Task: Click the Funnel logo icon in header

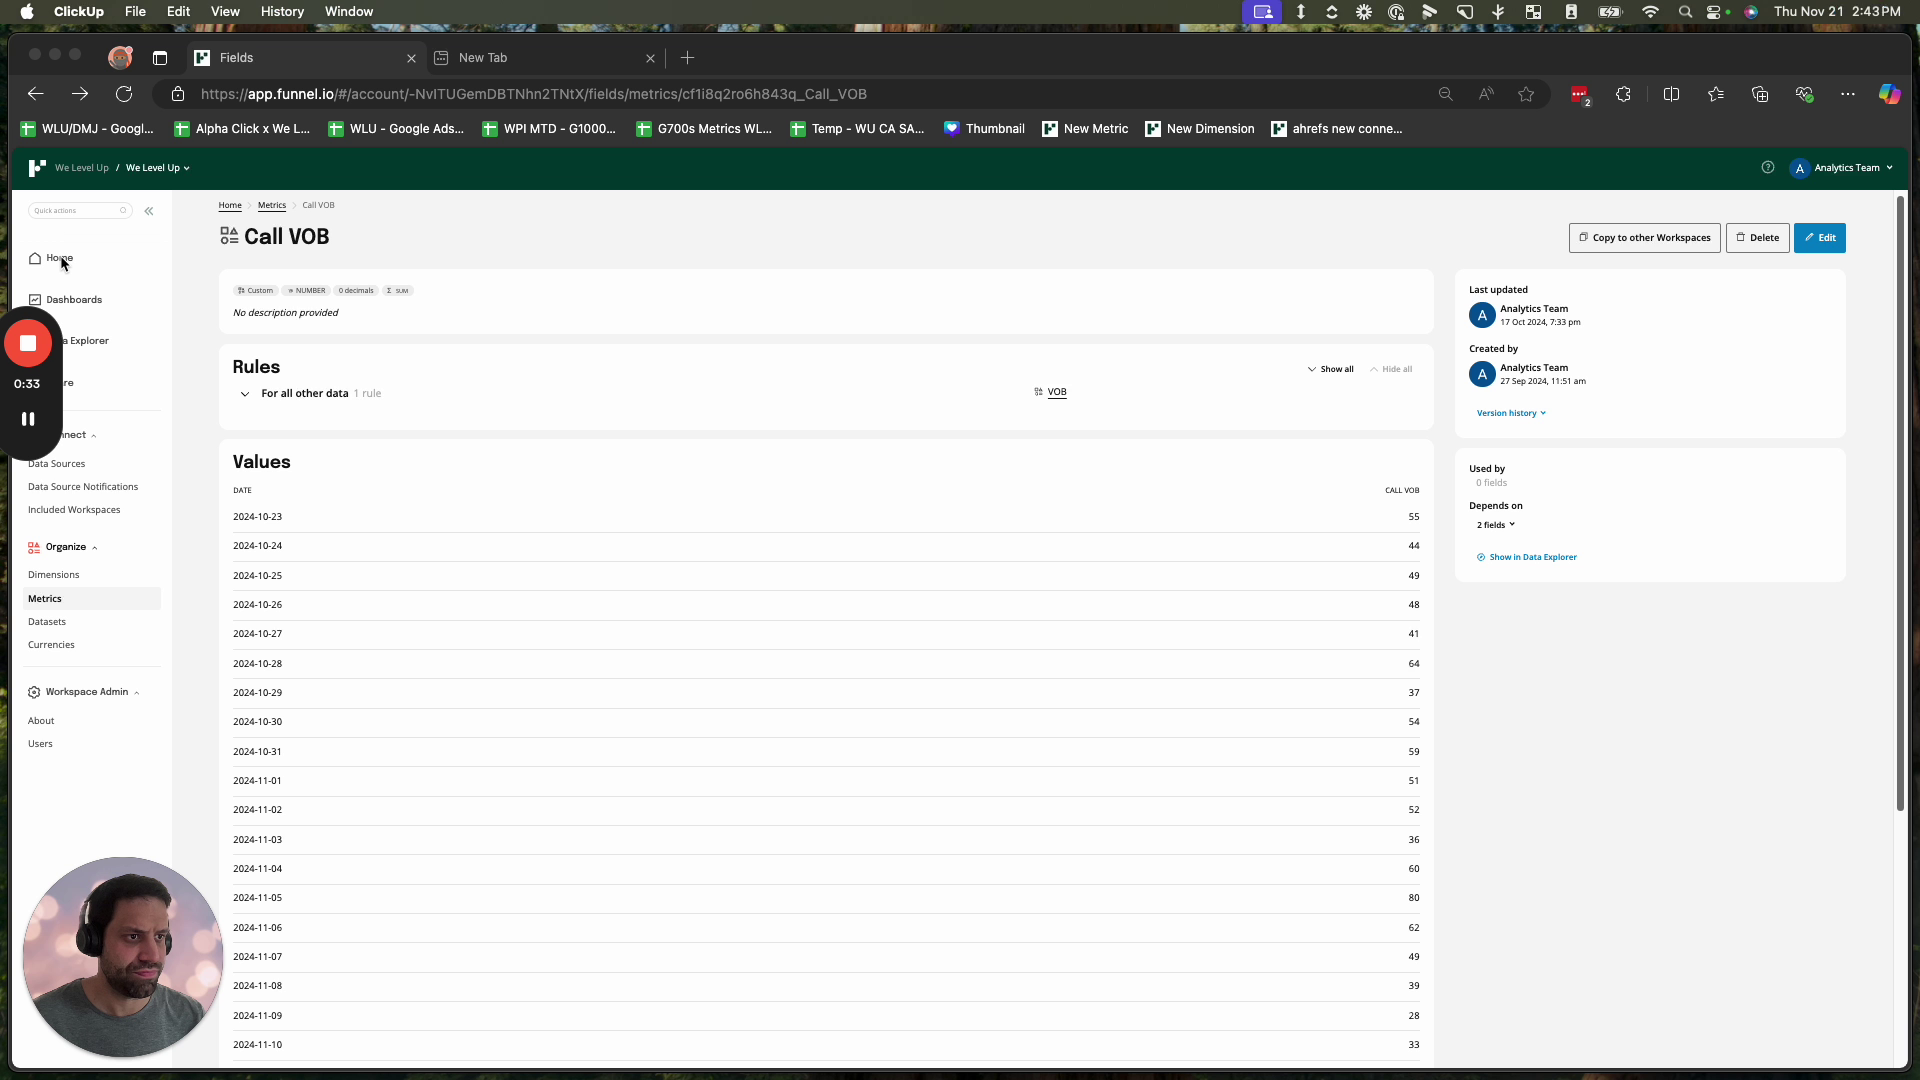Action: click(37, 168)
